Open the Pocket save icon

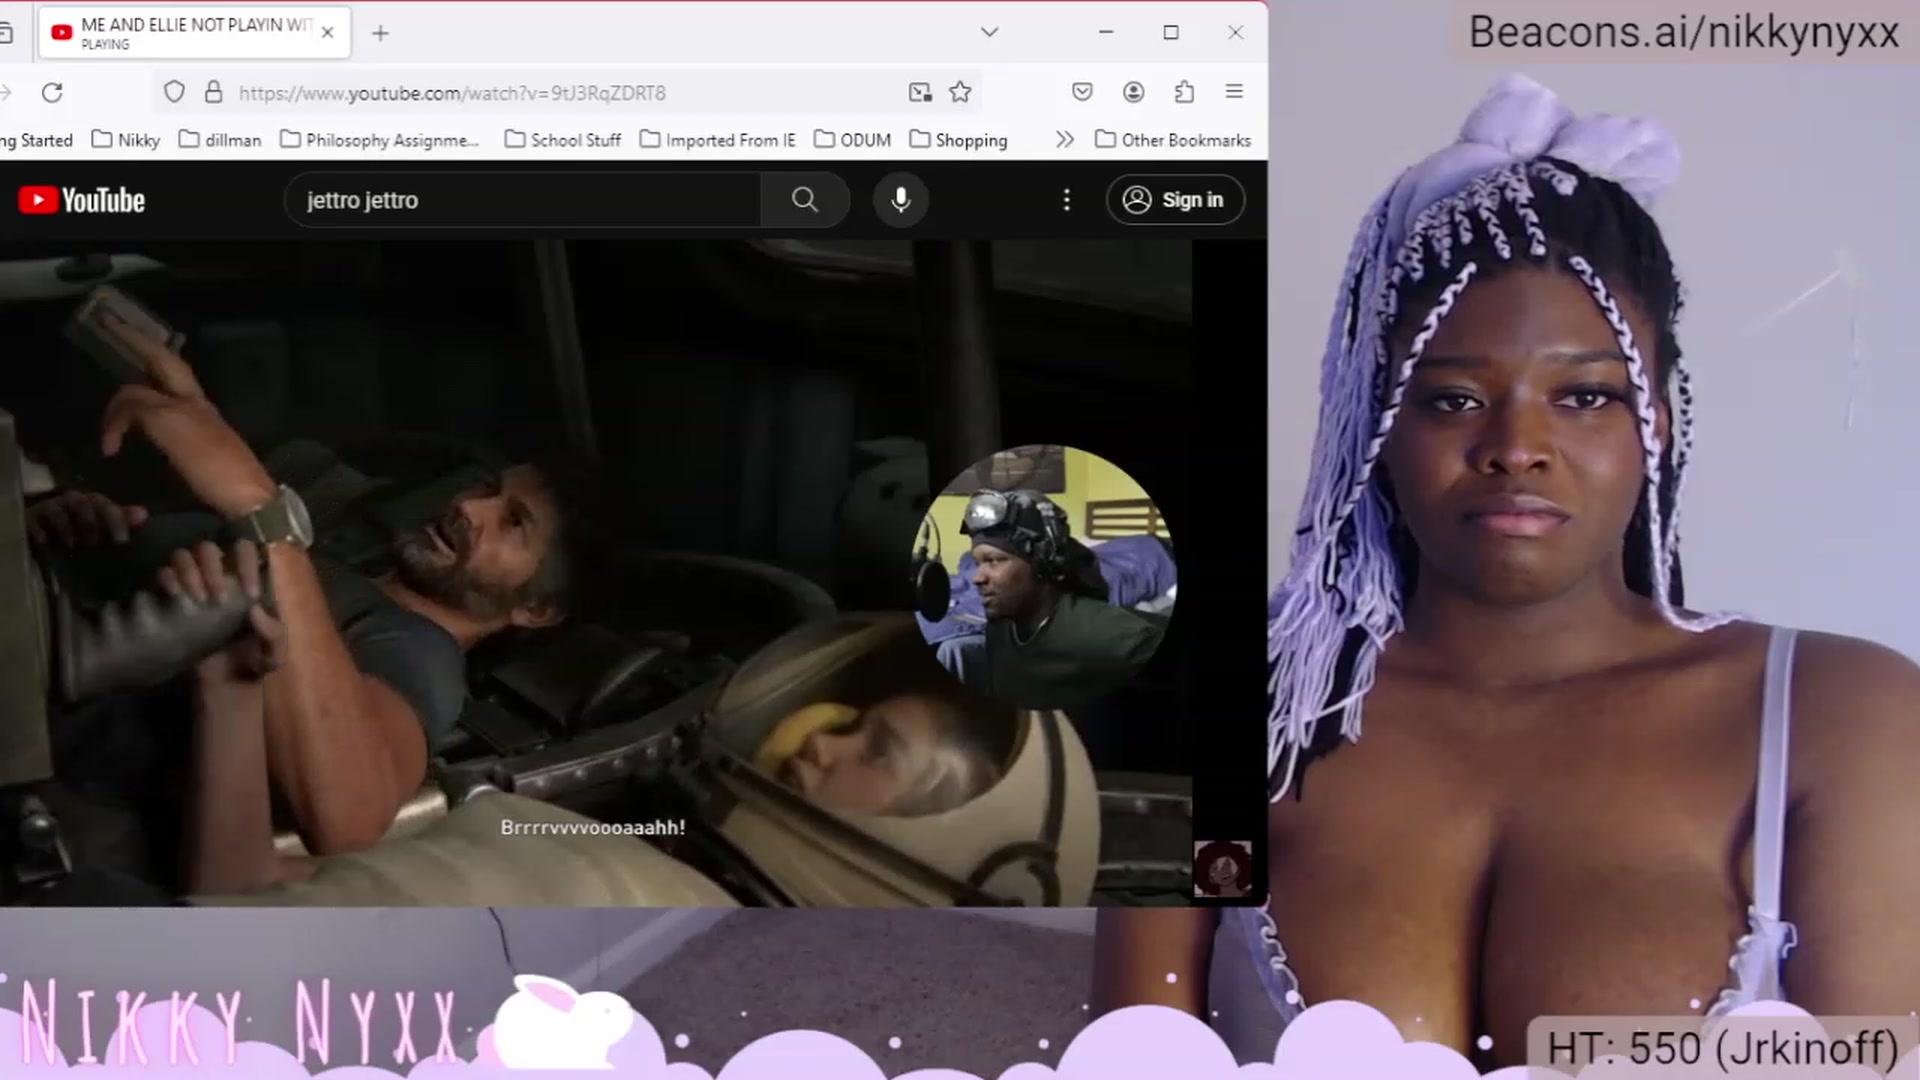[x=1082, y=92]
